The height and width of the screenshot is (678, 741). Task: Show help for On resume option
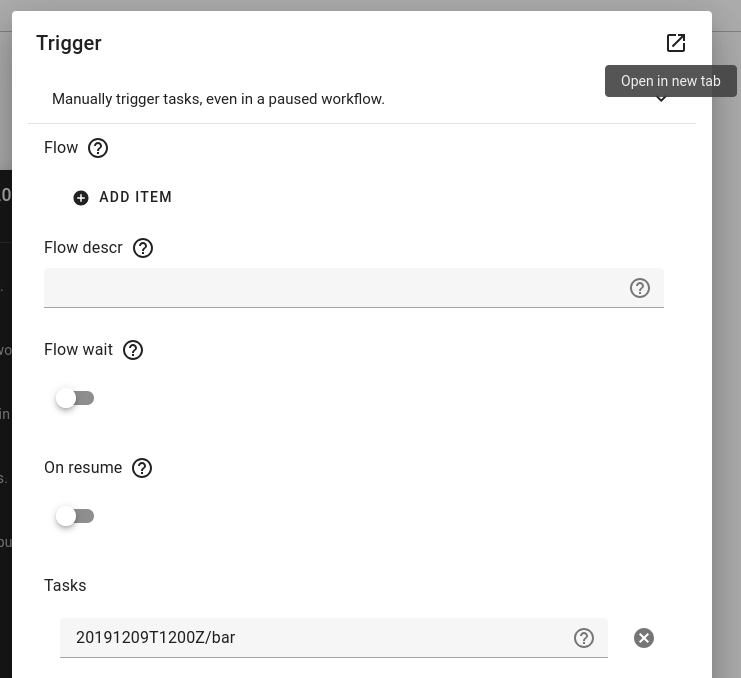tap(142, 468)
